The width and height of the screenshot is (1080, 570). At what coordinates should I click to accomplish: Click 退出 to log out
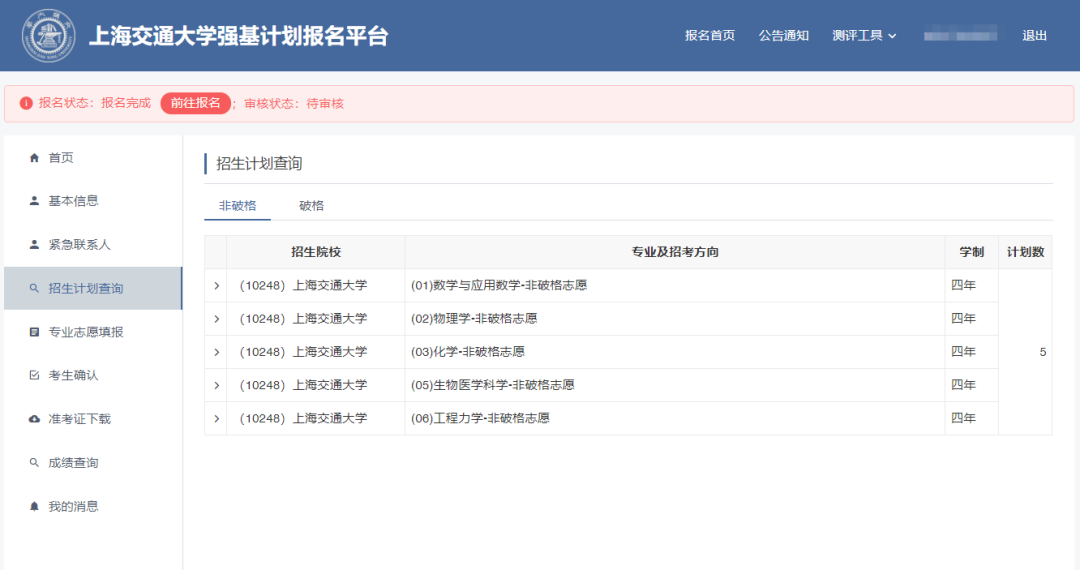coord(1034,36)
